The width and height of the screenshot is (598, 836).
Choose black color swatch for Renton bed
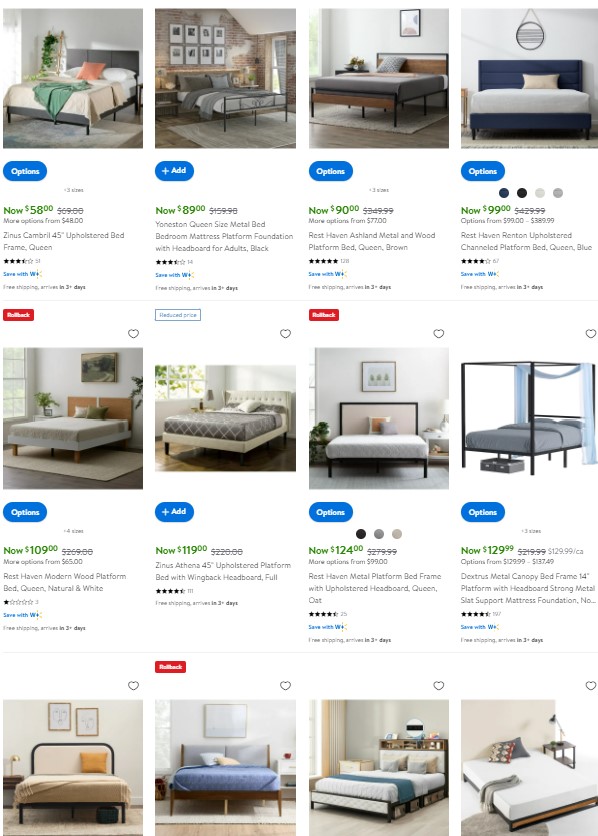tap(522, 193)
